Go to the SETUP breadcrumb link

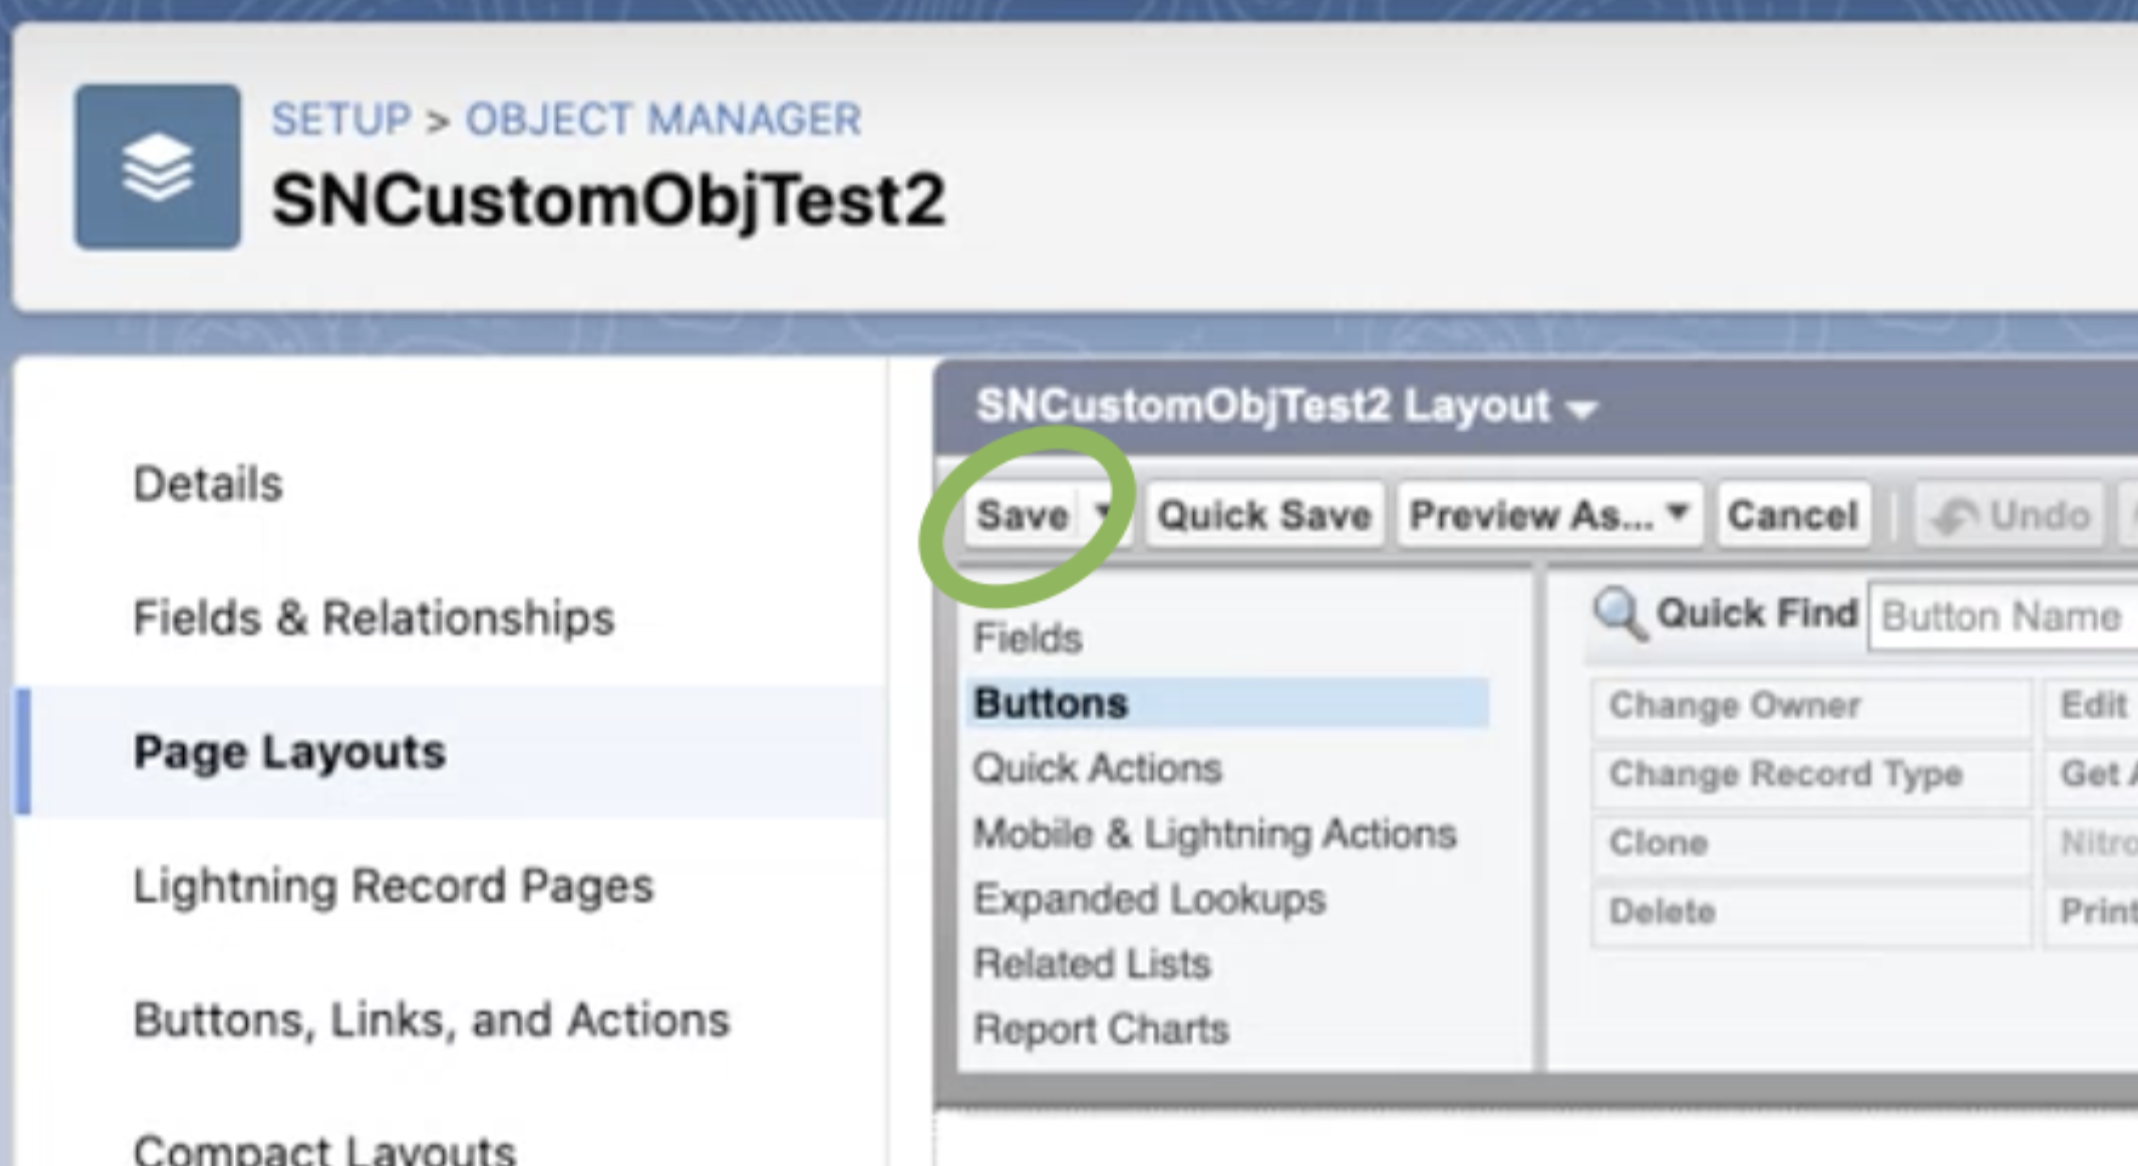(341, 119)
